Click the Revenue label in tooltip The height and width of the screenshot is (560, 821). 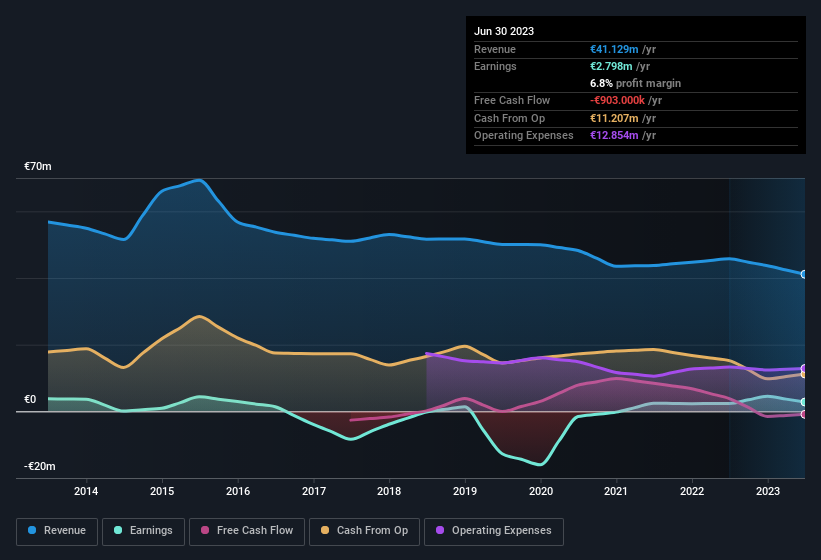tap(495, 49)
